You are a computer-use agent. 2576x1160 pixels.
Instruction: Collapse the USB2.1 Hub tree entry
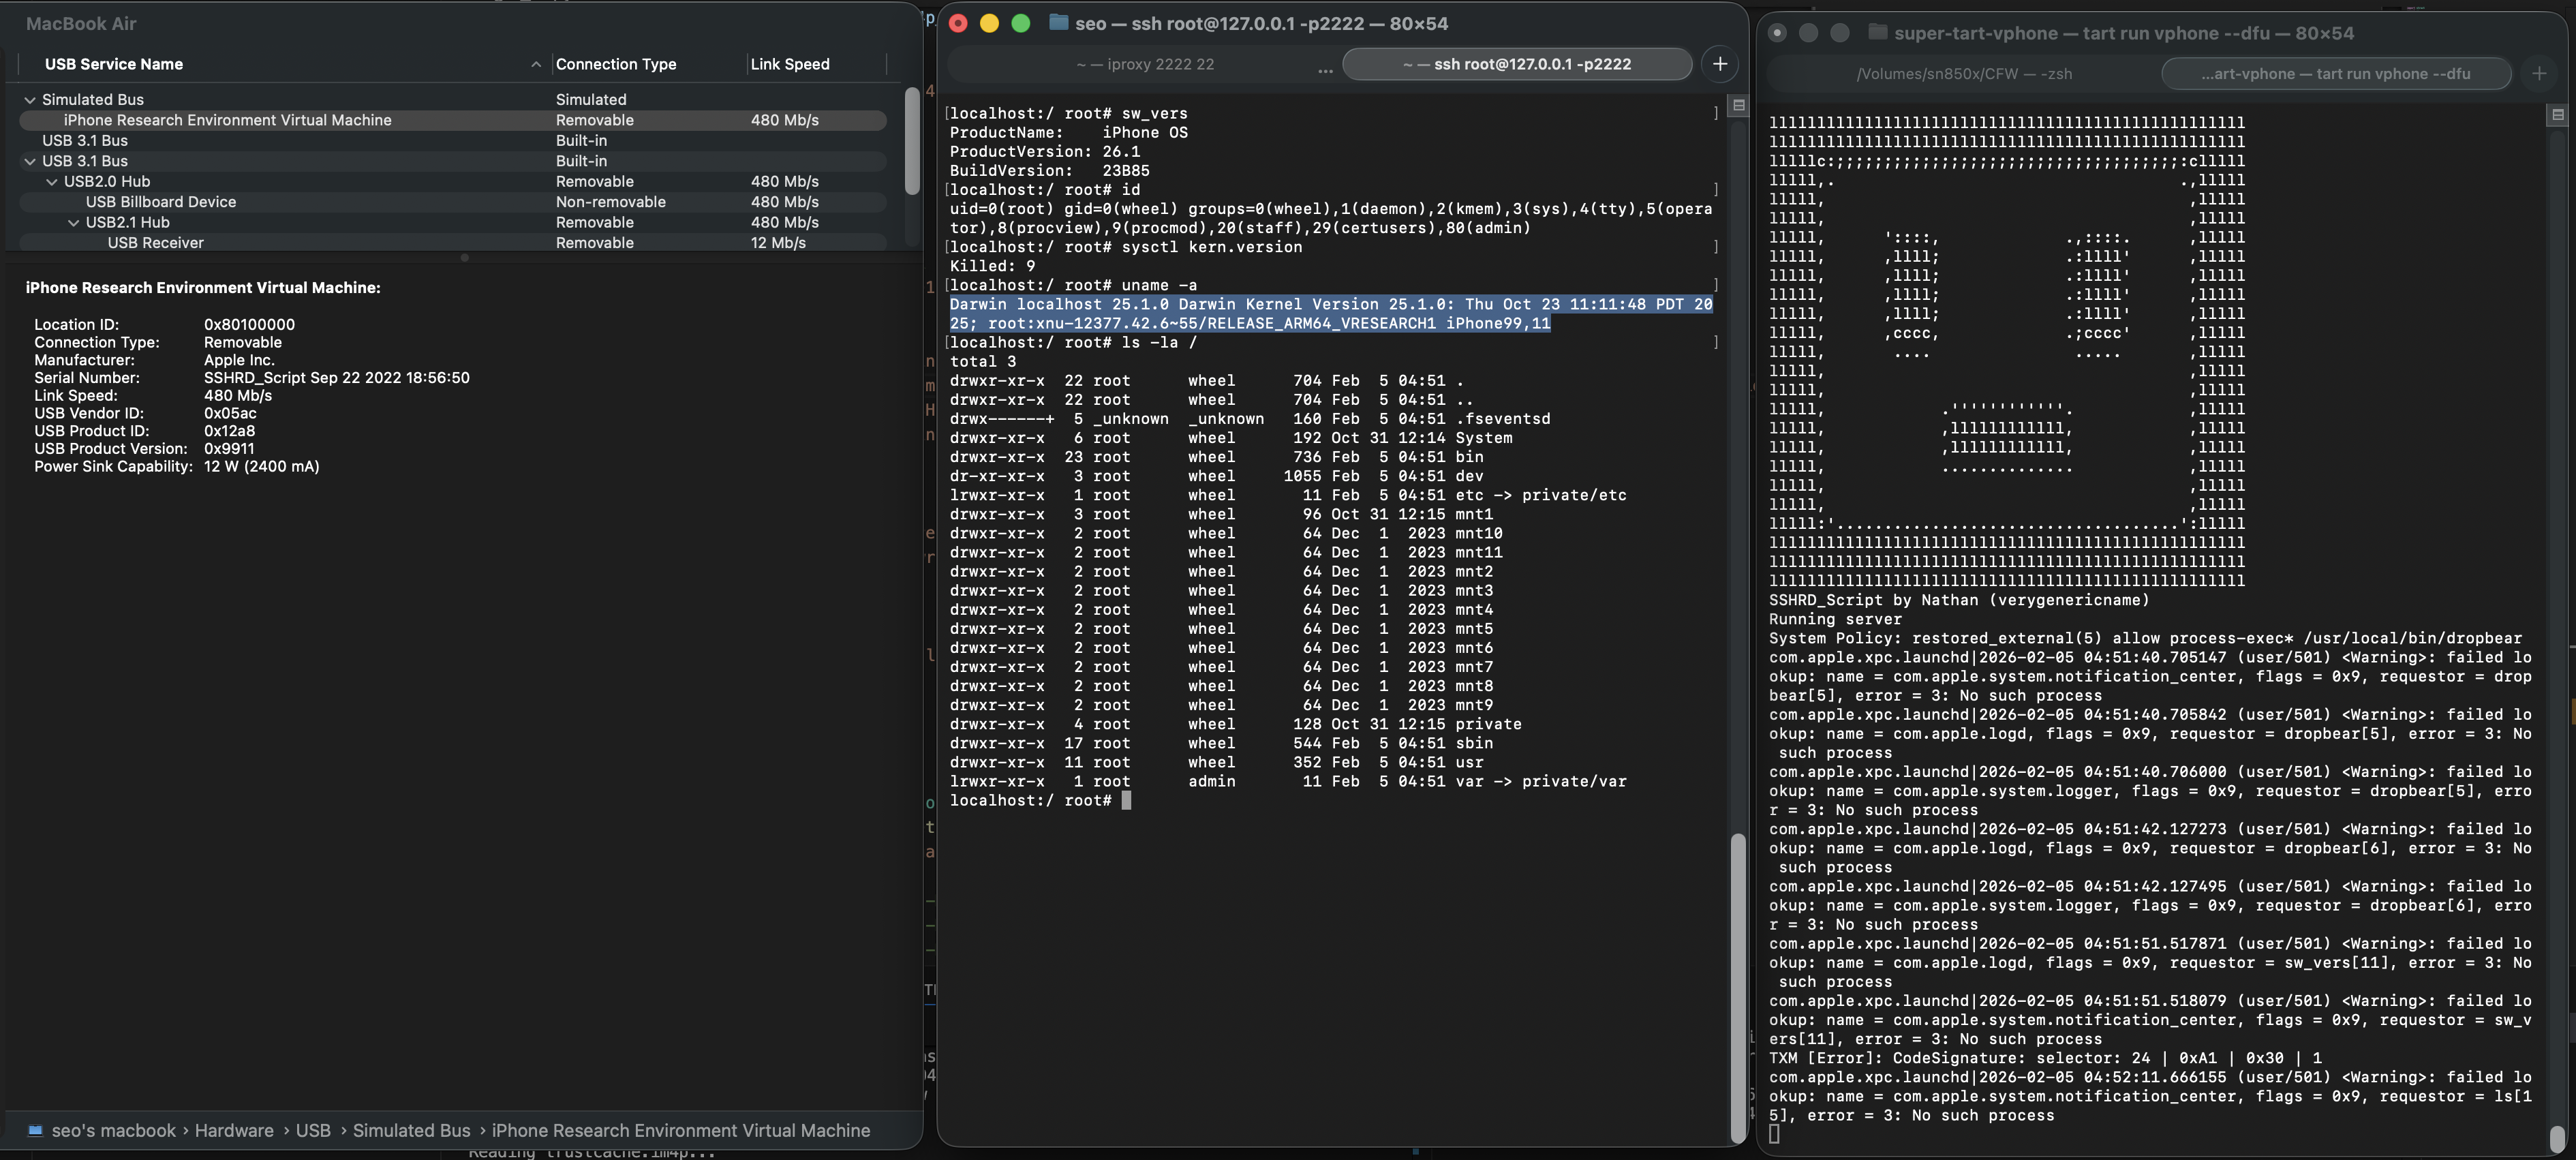[73, 223]
